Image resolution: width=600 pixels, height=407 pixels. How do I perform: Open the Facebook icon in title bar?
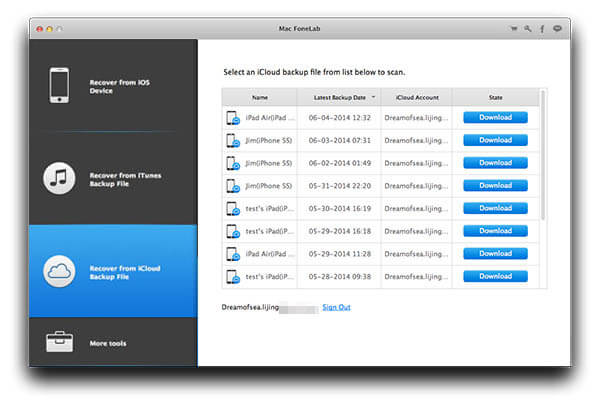coord(541,30)
